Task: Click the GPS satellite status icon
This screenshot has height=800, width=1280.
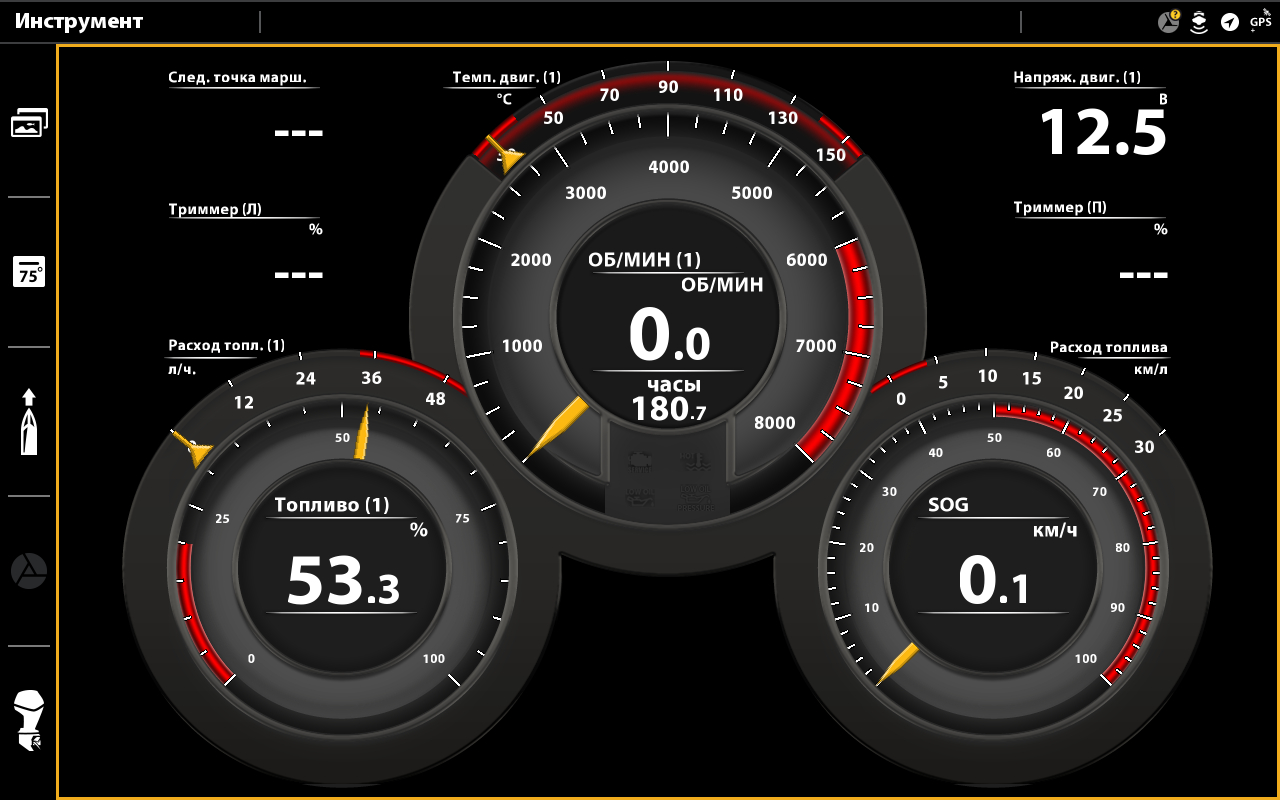Action: 1260,21
